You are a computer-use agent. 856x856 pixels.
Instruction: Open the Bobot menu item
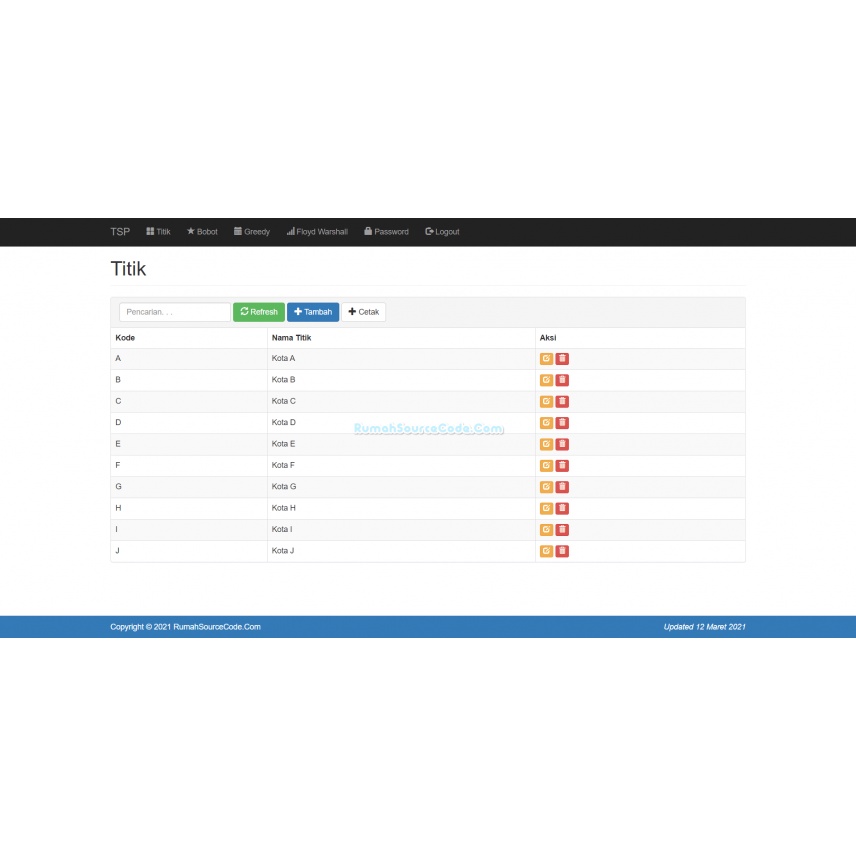click(202, 231)
